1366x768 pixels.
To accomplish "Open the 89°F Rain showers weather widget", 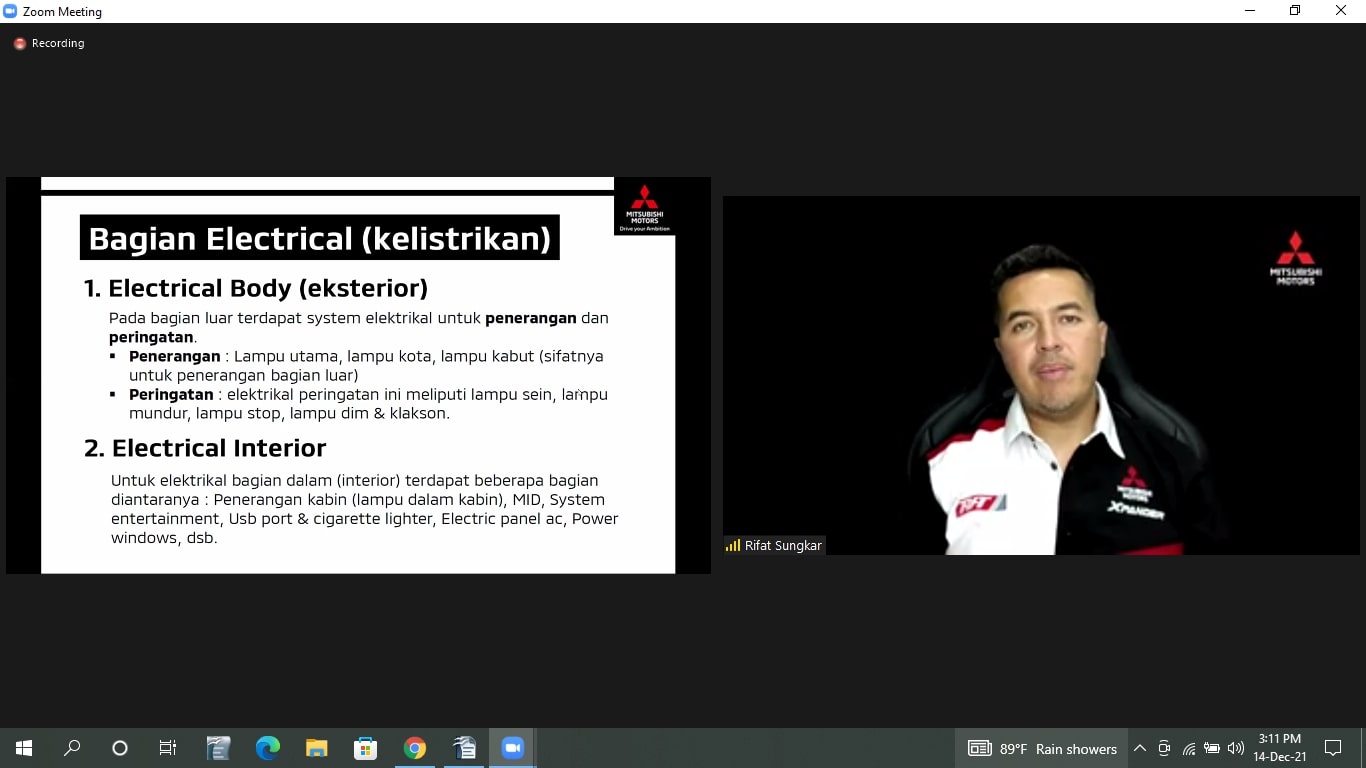I will pyautogui.click(x=1042, y=748).
